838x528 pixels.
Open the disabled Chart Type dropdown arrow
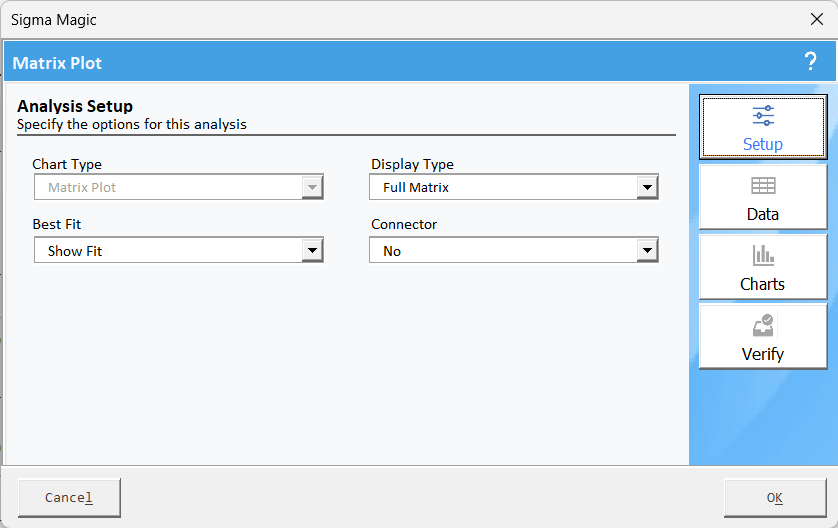tap(312, 188)
